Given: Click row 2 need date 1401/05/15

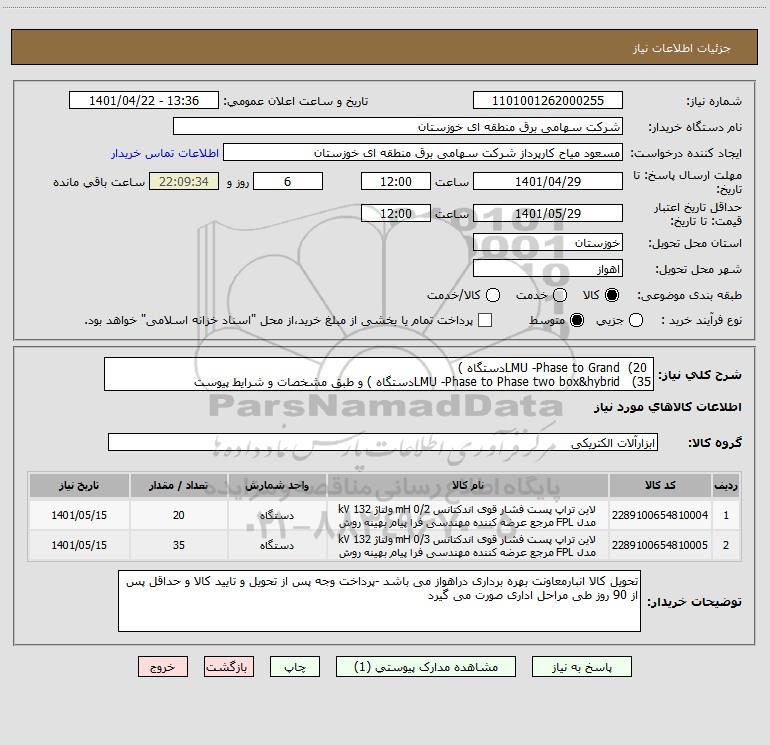Looking at the screenshot, I should 79,545.
